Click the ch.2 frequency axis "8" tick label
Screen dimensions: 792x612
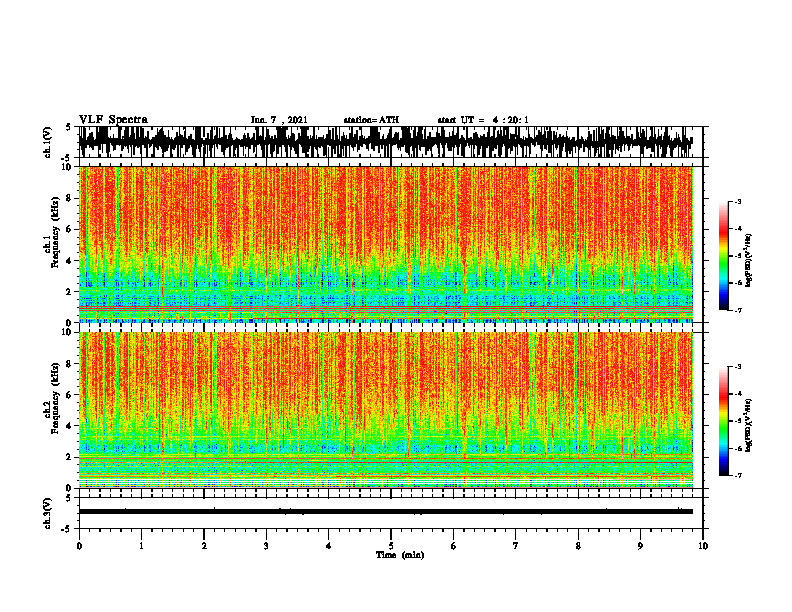click(71, 364)
